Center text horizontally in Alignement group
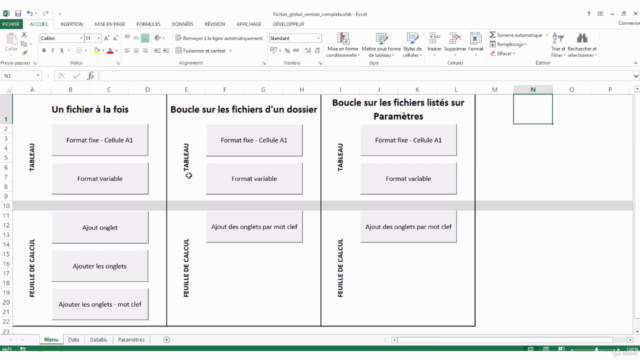Image resolution: width=640 pixels, height=360 pixels. (136, 51)
